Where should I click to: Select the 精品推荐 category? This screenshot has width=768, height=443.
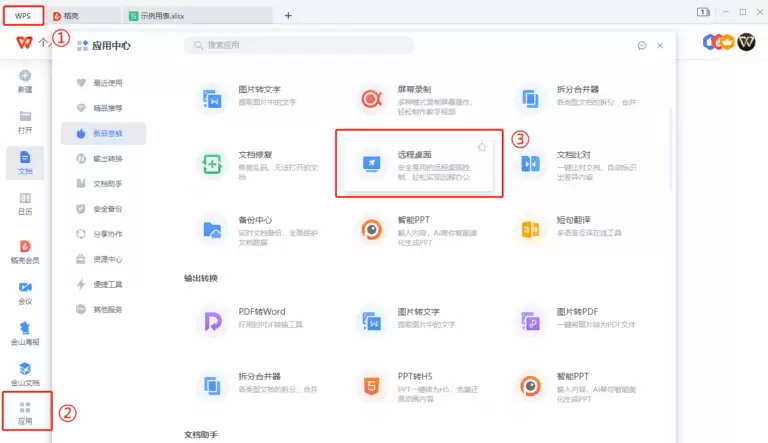[x=100, y=108]
